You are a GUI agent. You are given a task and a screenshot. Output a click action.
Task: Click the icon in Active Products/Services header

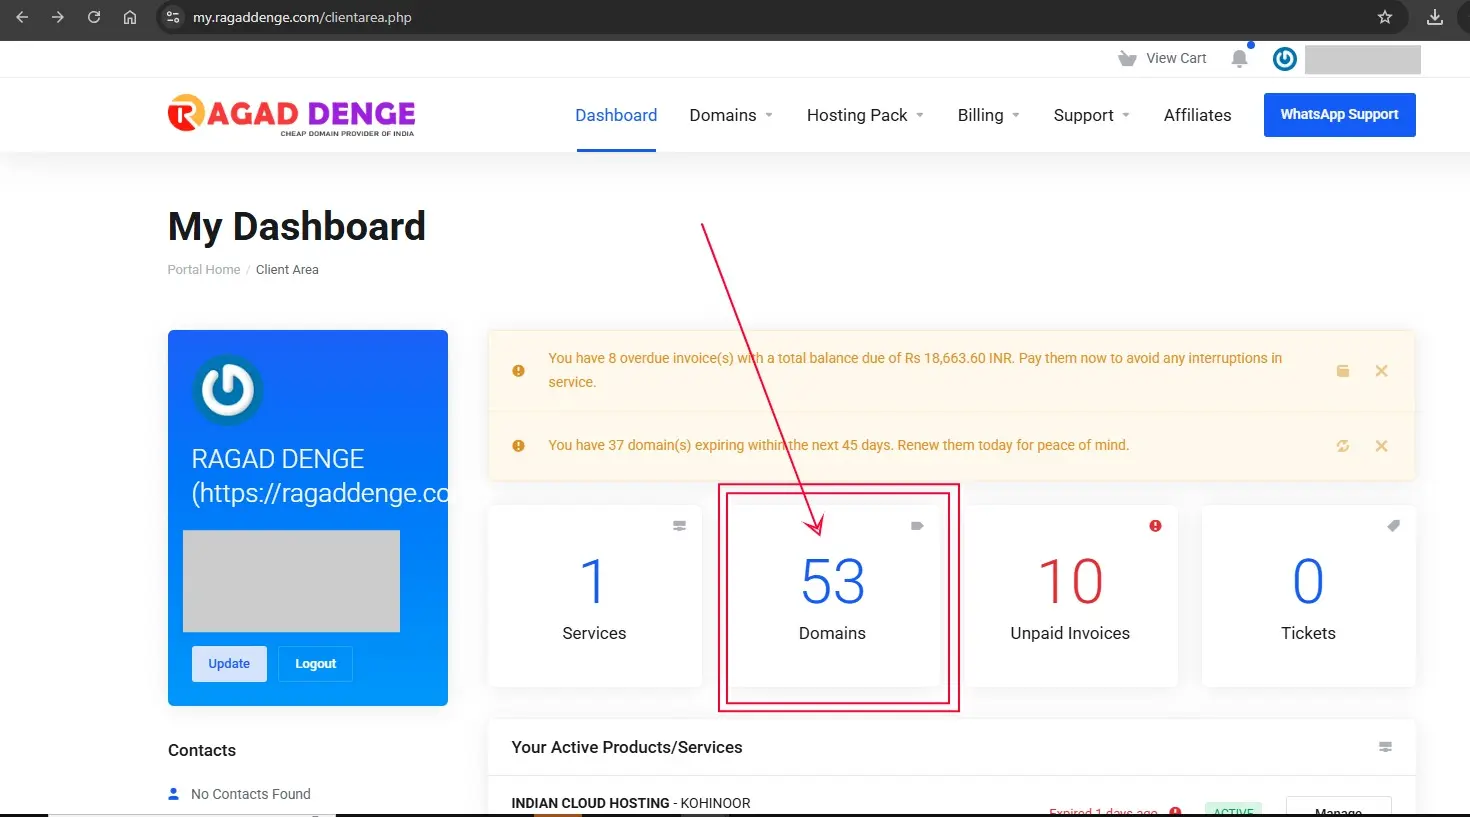point(1385,747)
